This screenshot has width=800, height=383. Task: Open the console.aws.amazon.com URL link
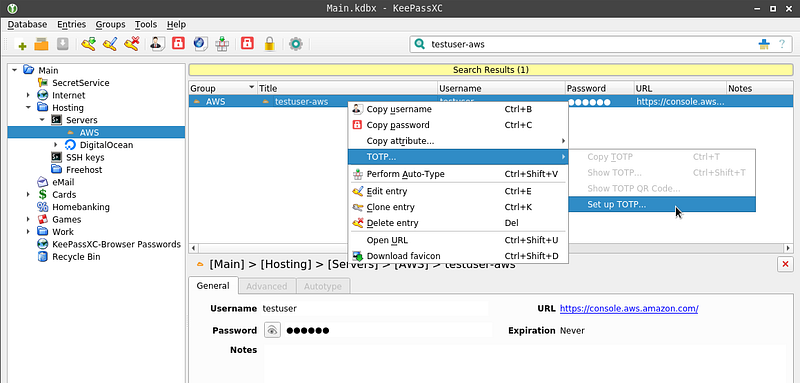(629, 309)
